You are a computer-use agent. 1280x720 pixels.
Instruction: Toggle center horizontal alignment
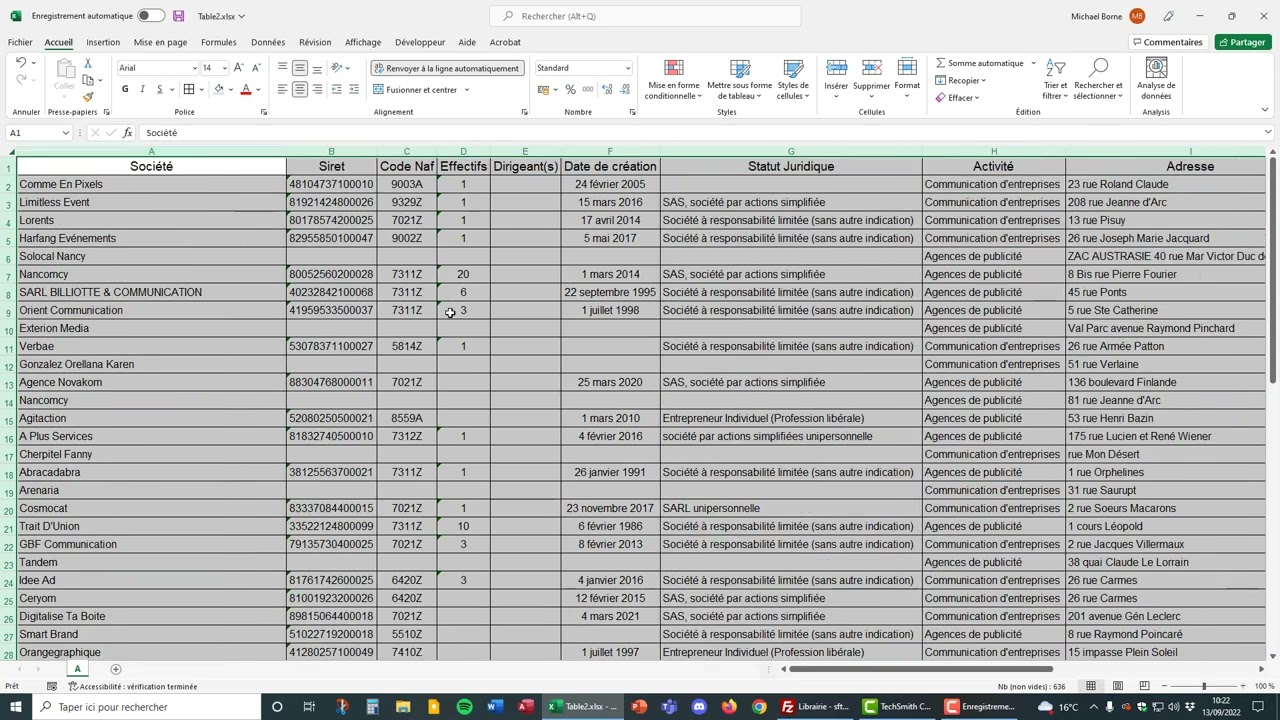pos(300,89)
